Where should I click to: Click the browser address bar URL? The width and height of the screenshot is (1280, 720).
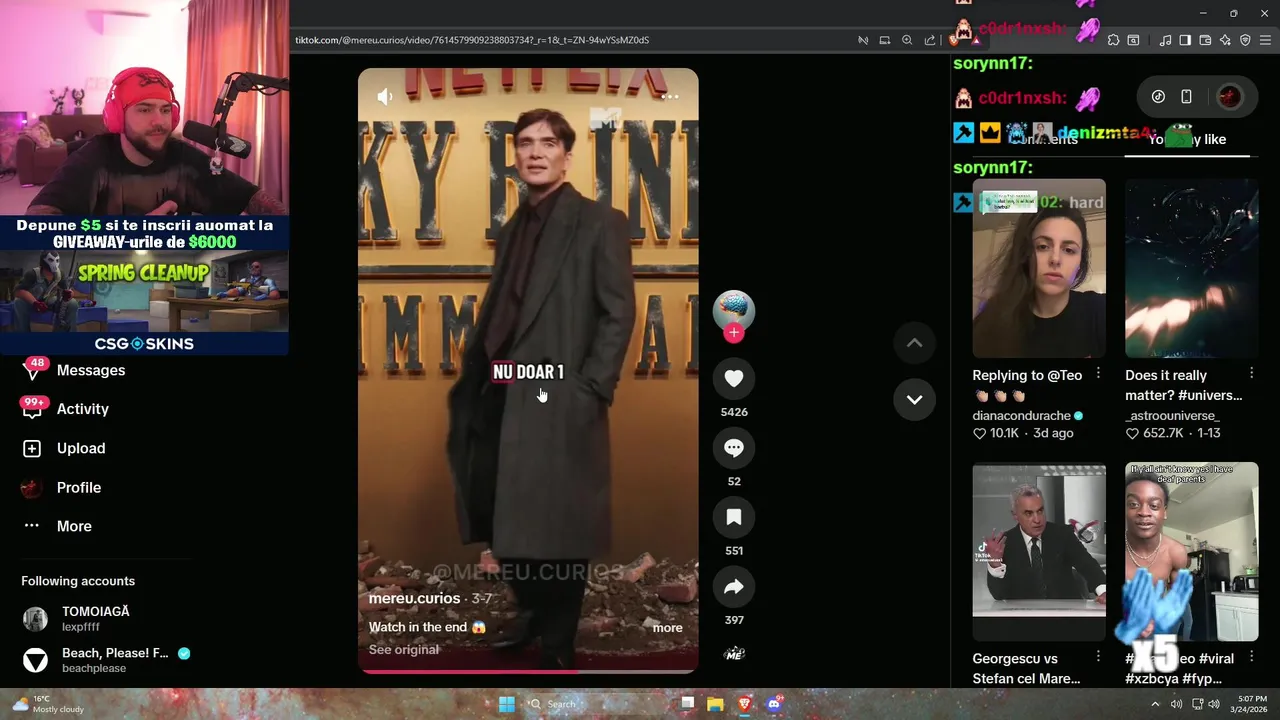472,40
